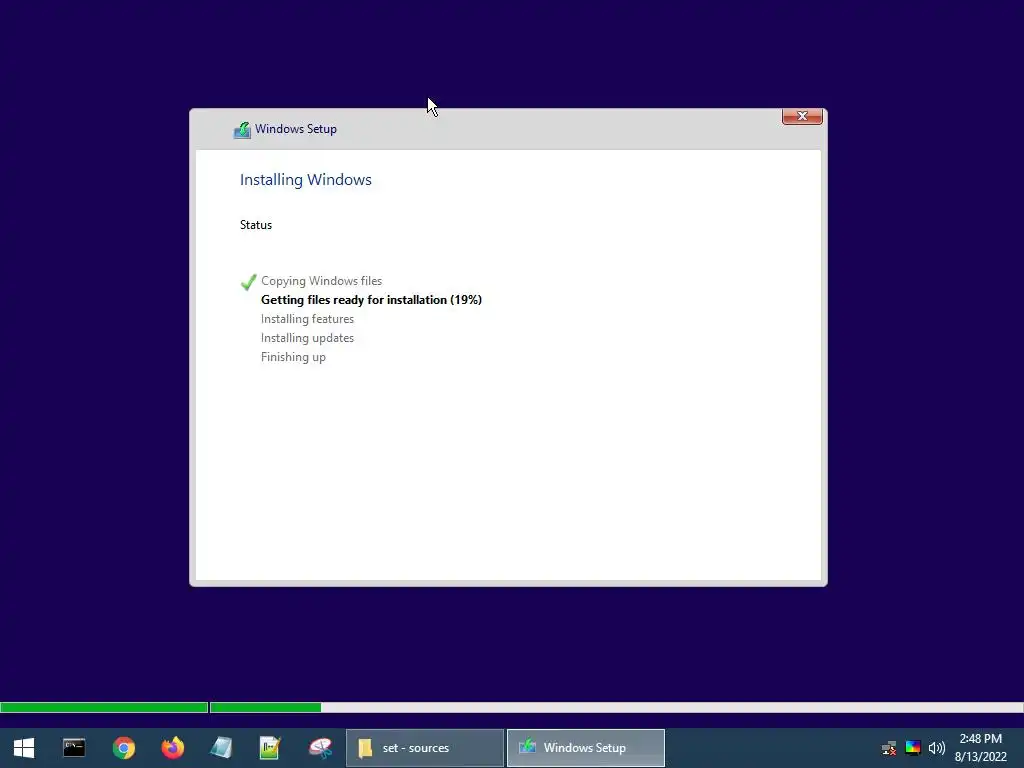This screenshot has width=1024, height=768.
Task: Open Firefox from taskbar
Action: (x=173, y=748)
